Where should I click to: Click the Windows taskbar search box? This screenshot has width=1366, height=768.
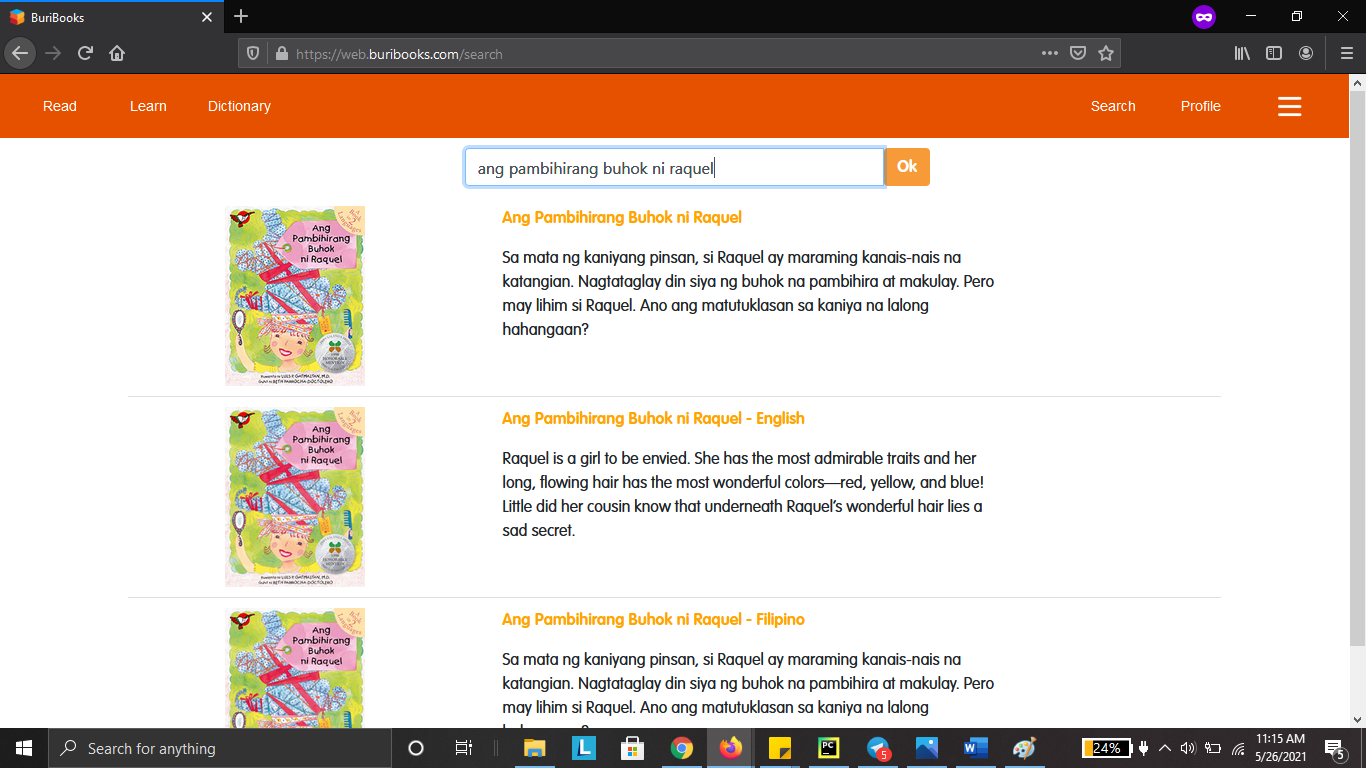(220, 748)
